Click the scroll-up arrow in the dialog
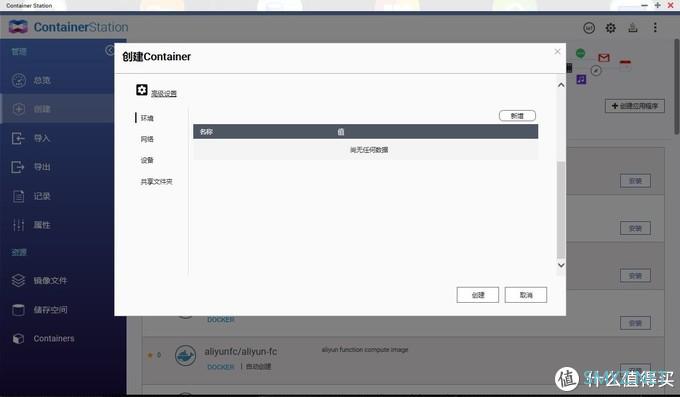Viewport: 680px width, 397px height. coord(561,85)
